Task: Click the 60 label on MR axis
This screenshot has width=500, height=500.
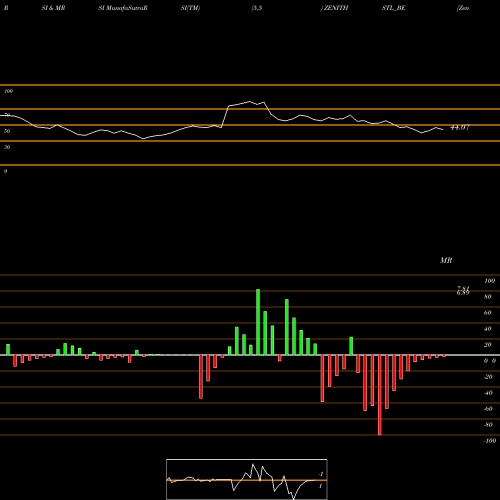Action: (x=488, y=313)
